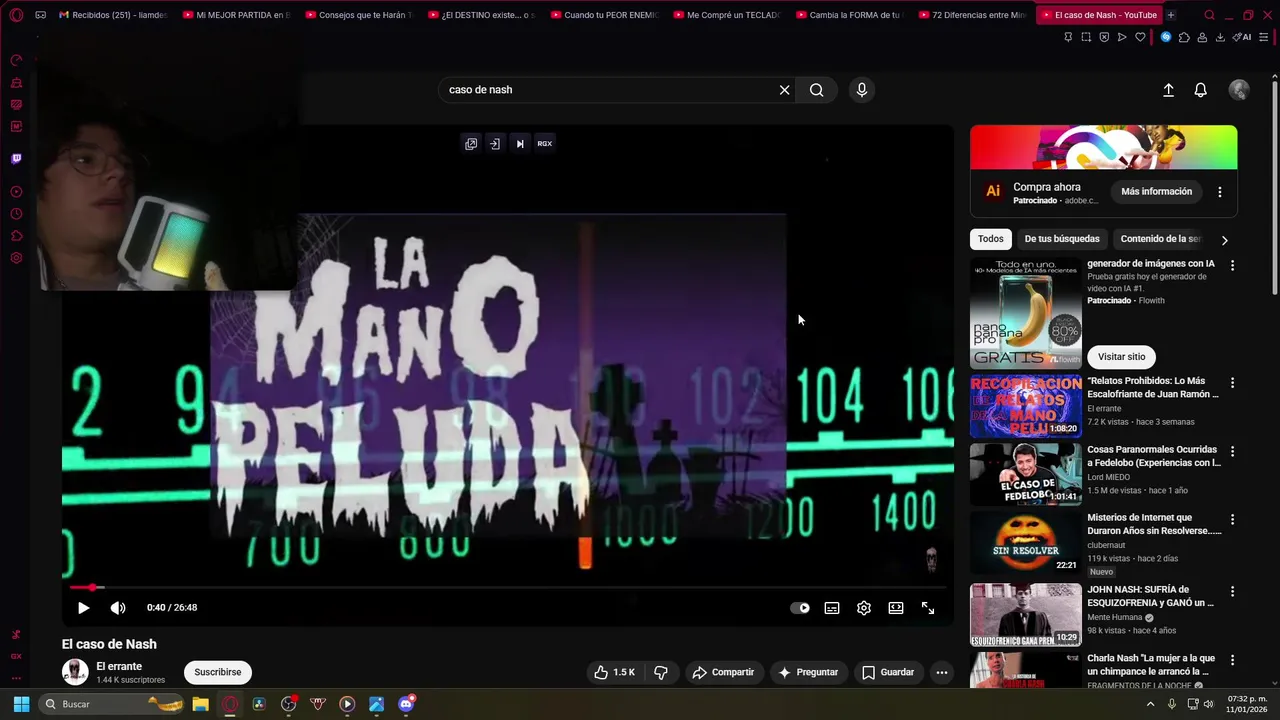This screenshot has height=720, width=1280.
Task: Open Extensions cube icon in sidebar
Action: click(x=16, y=236)
